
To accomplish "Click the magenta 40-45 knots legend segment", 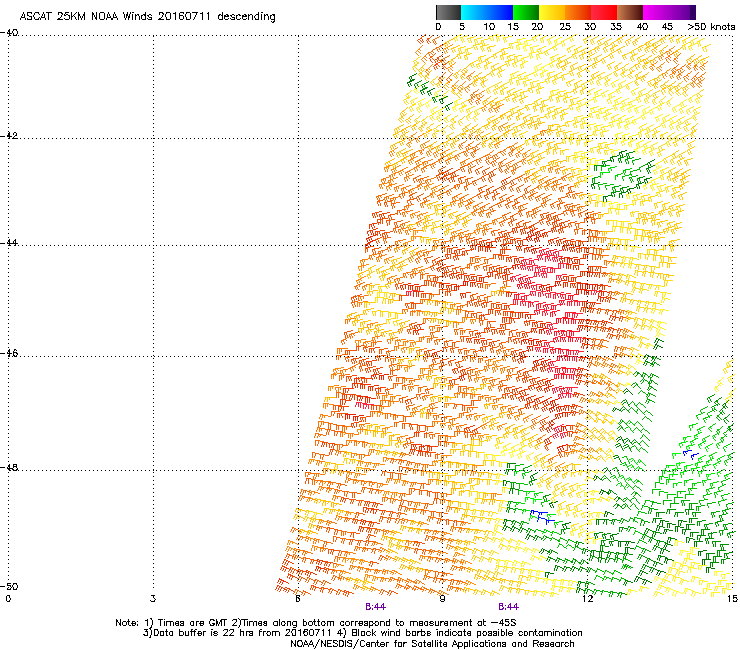I will pyautogui.click(x=656, y=12).
